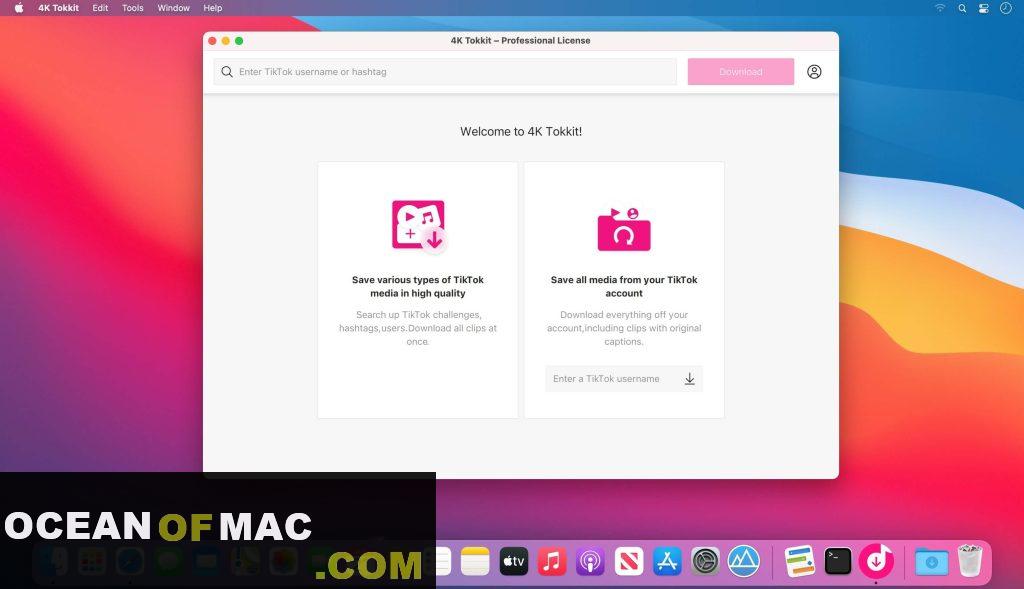Open the blue mountain app in Dock
1024x589 pixels.
tap(744, 561)
